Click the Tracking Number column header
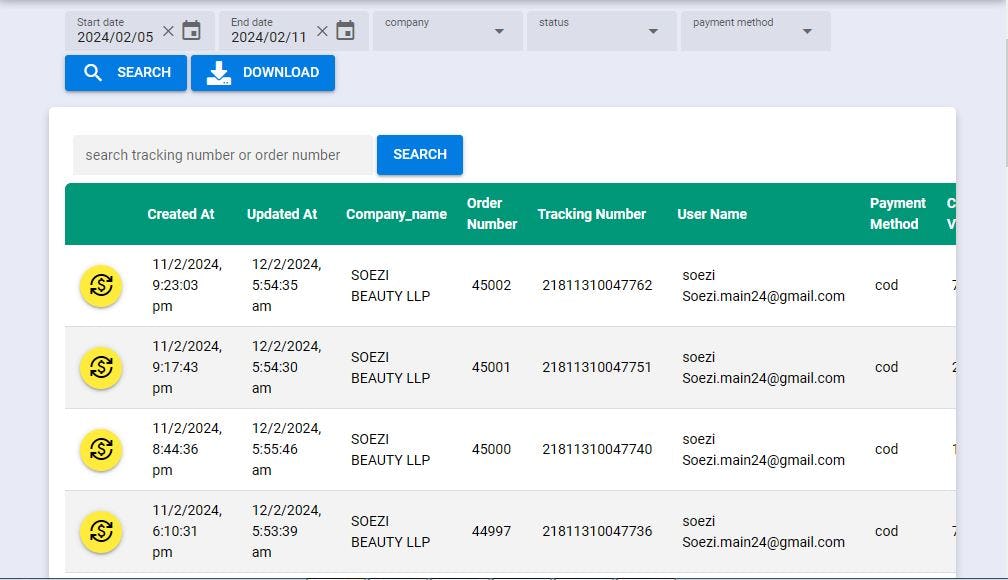 click(592, 213)
